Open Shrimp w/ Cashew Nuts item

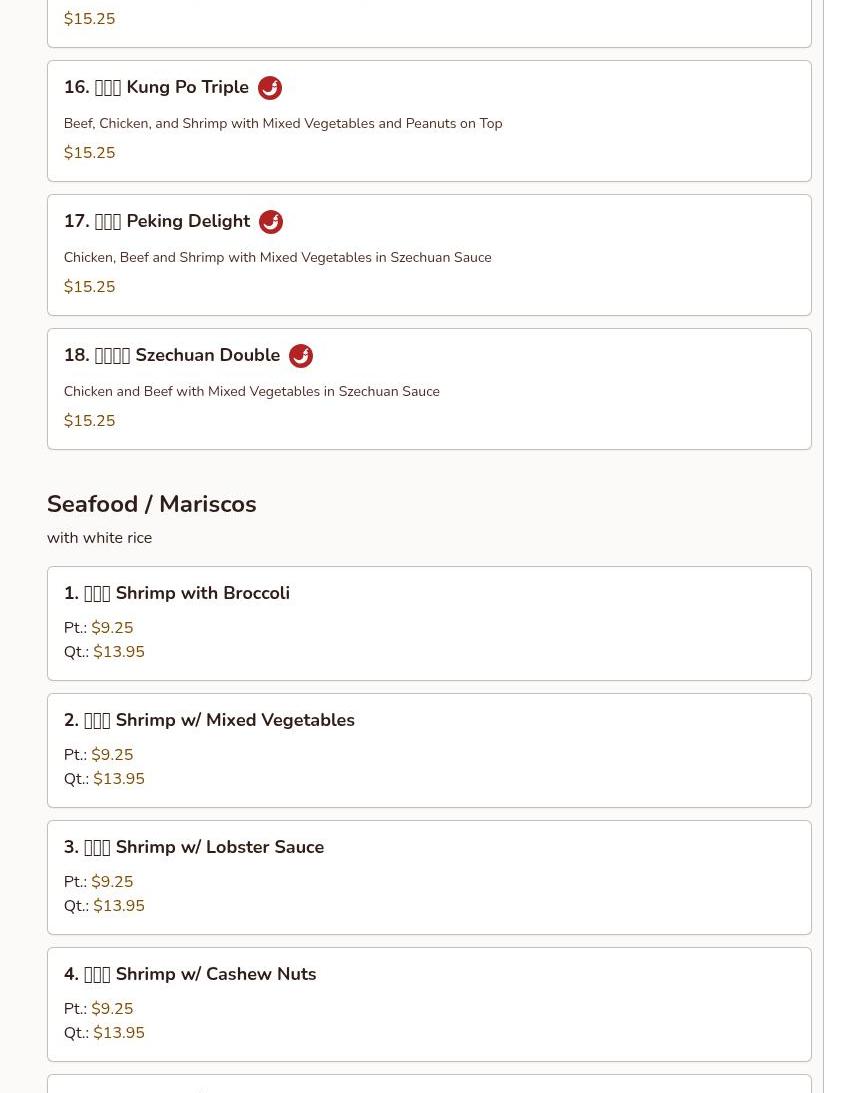[x=190, y=975]
